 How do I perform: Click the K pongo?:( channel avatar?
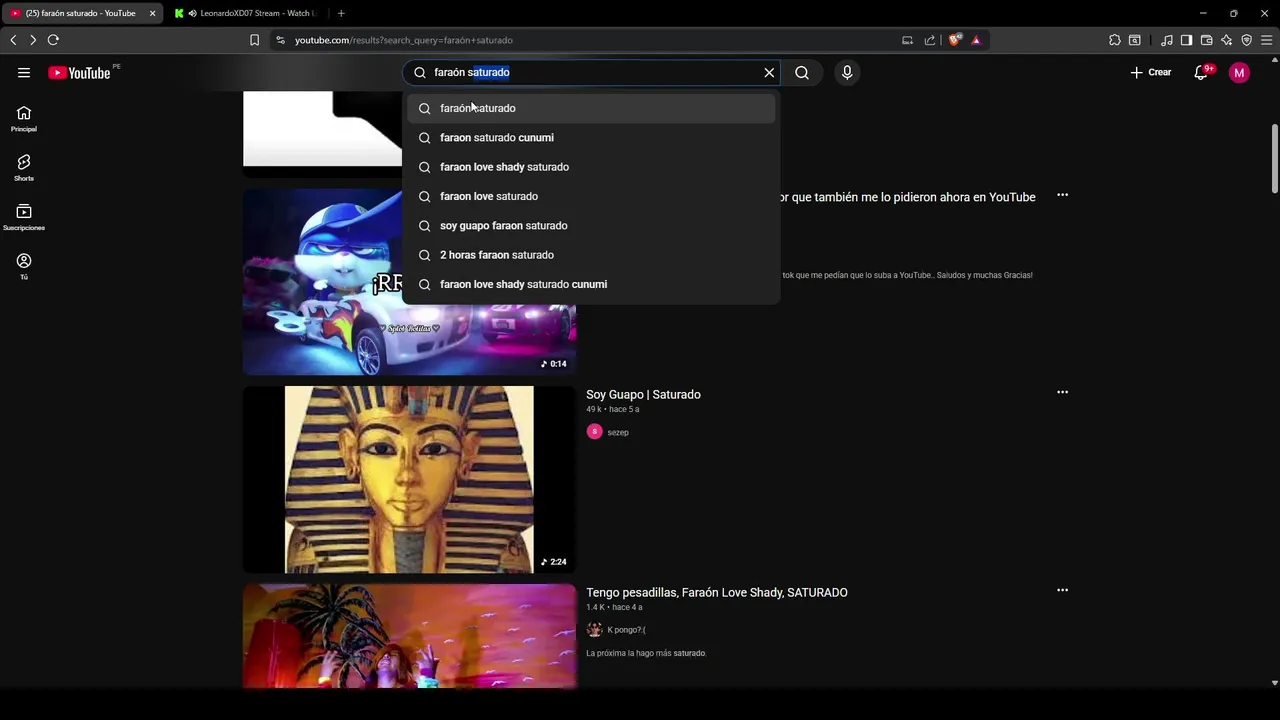pyautogui.click(x=594, y=629)
